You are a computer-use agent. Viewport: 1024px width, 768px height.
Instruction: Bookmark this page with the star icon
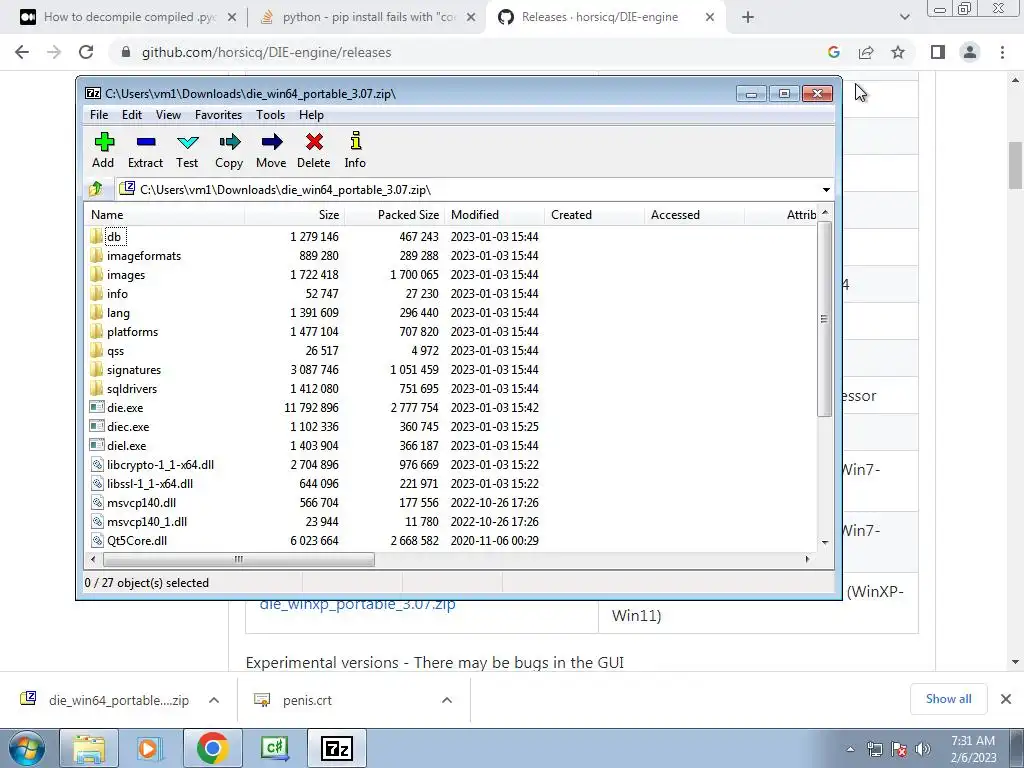tap(898, 52)
